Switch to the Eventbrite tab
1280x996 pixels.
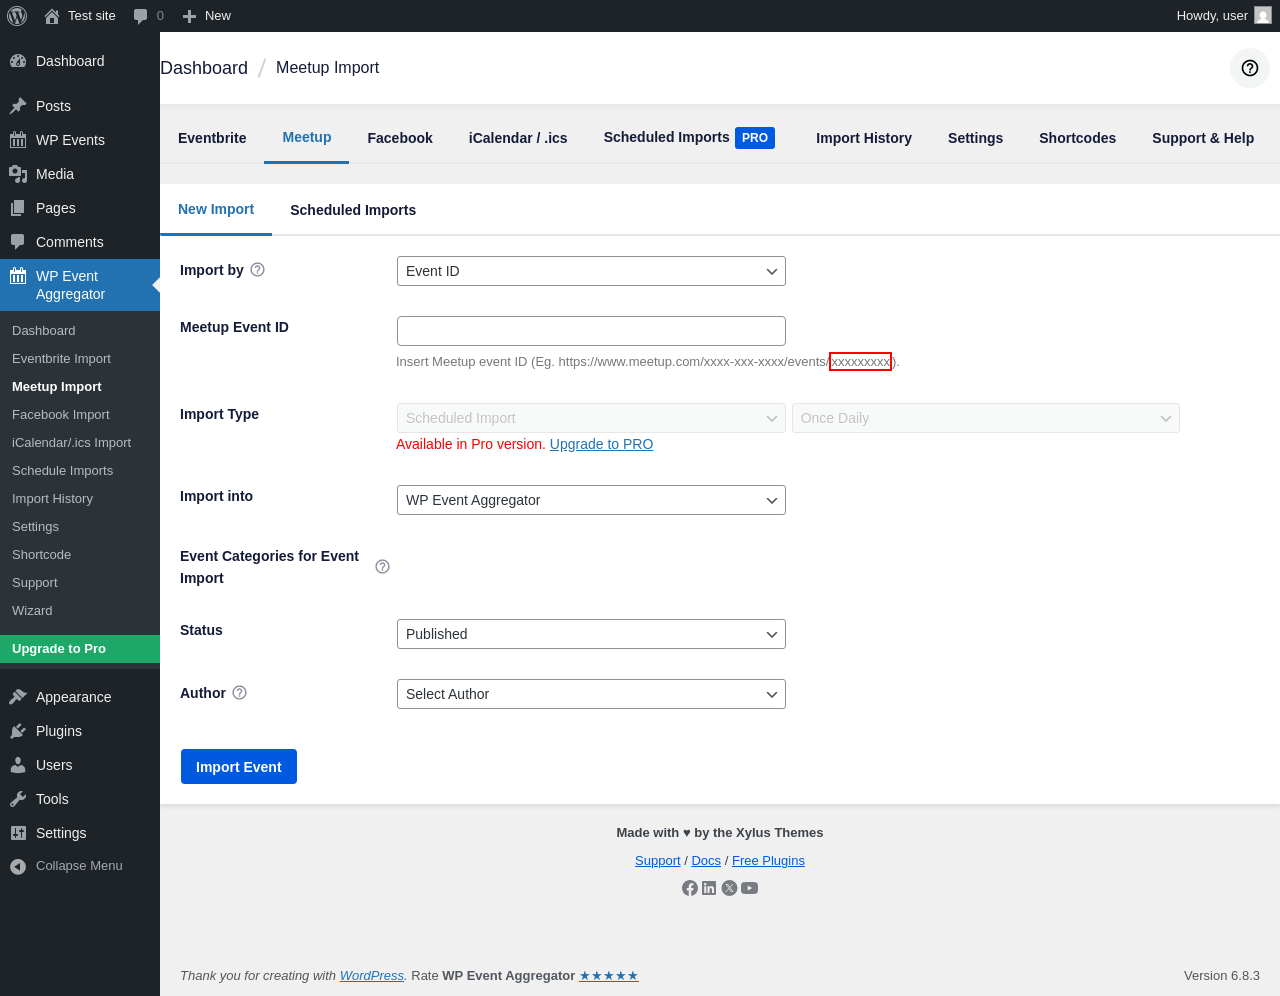(212, 138)
